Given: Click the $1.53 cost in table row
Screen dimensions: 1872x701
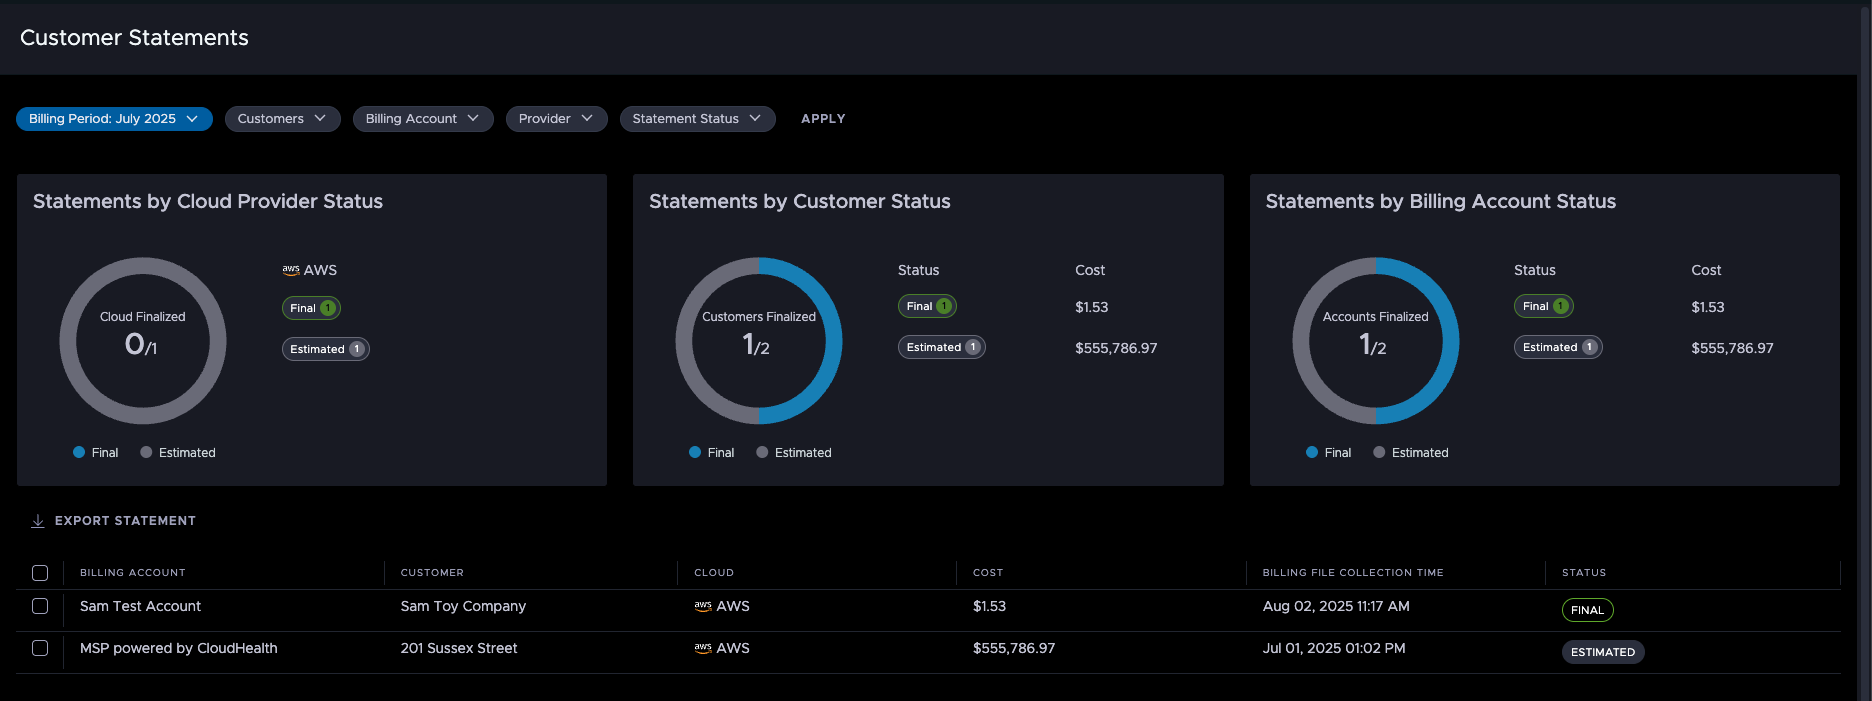Looking at the screenshot, I should pyautogui.click(x=989, y=606).
